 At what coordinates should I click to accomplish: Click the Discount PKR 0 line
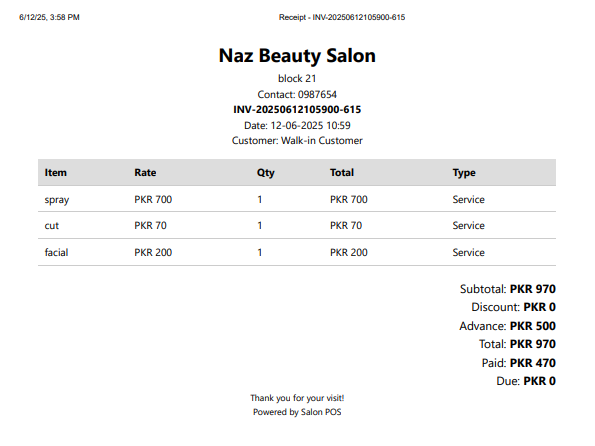[513, 307]
